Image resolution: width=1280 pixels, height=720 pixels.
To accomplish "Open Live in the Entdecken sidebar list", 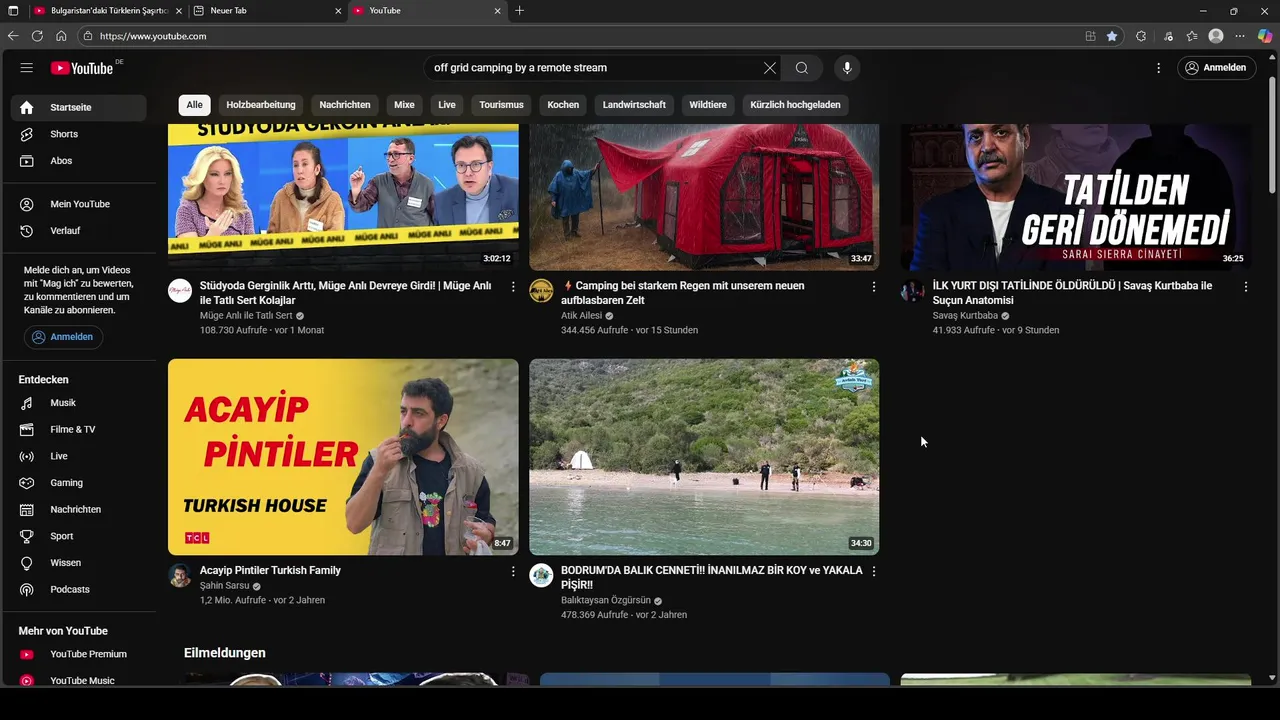I will (80, 456).
